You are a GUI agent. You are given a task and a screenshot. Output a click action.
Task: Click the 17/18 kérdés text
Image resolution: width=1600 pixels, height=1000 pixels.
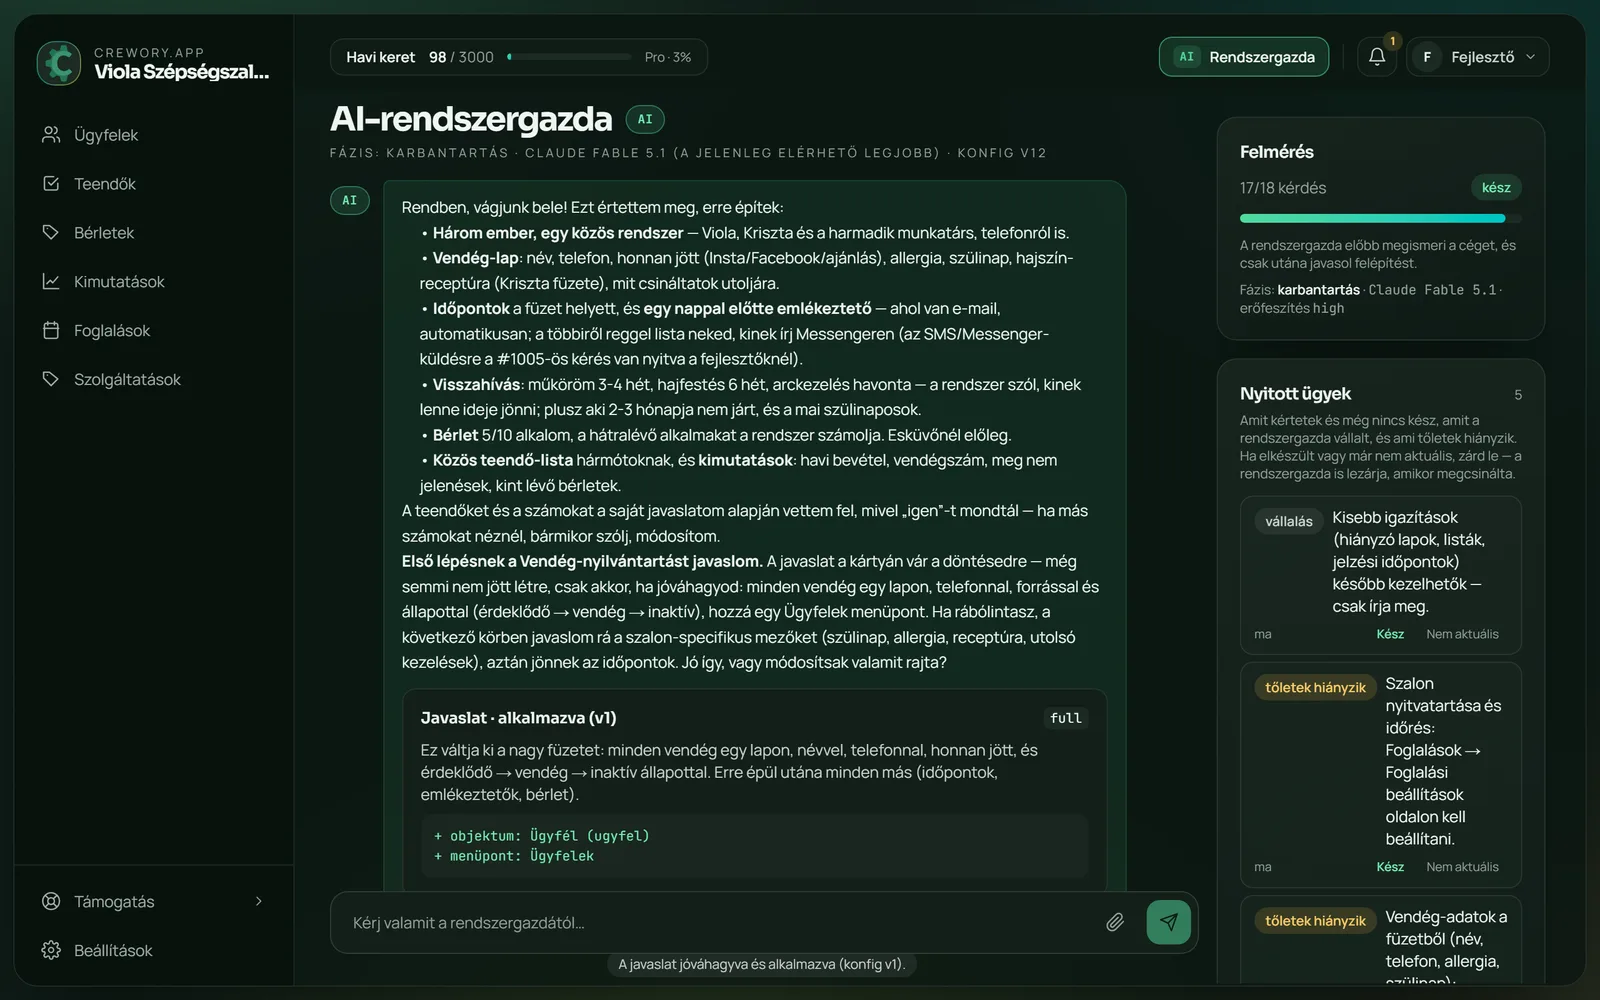(1283, 188)
